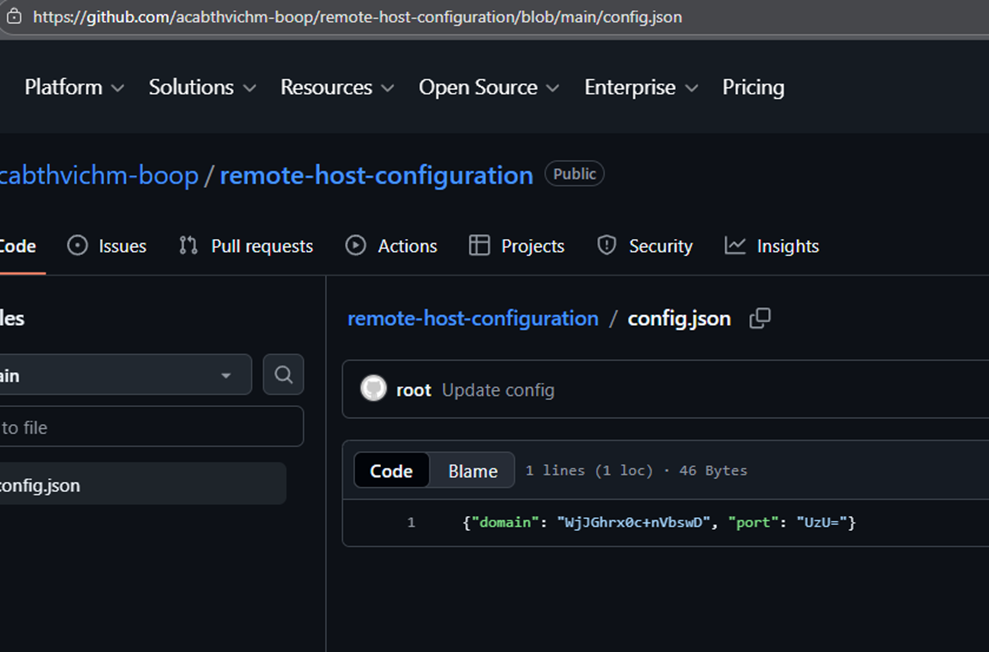Open the Pull requests tab
The width and height of the screenshot is (989, 652).
245,246
